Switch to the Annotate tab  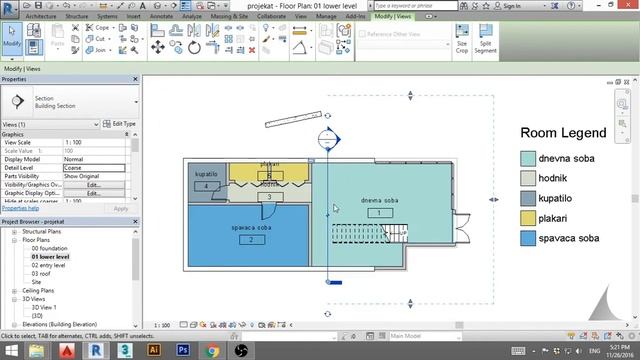pos(161,16)
